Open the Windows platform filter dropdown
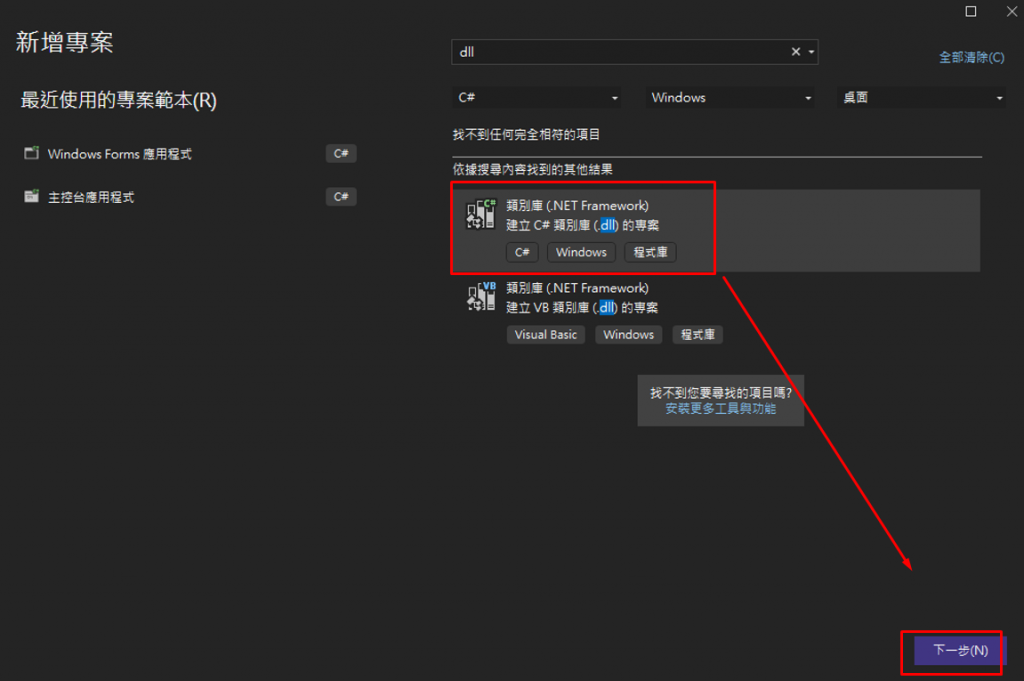Image resolution: width=1024 pixels, height=681 pixels. 730,97
